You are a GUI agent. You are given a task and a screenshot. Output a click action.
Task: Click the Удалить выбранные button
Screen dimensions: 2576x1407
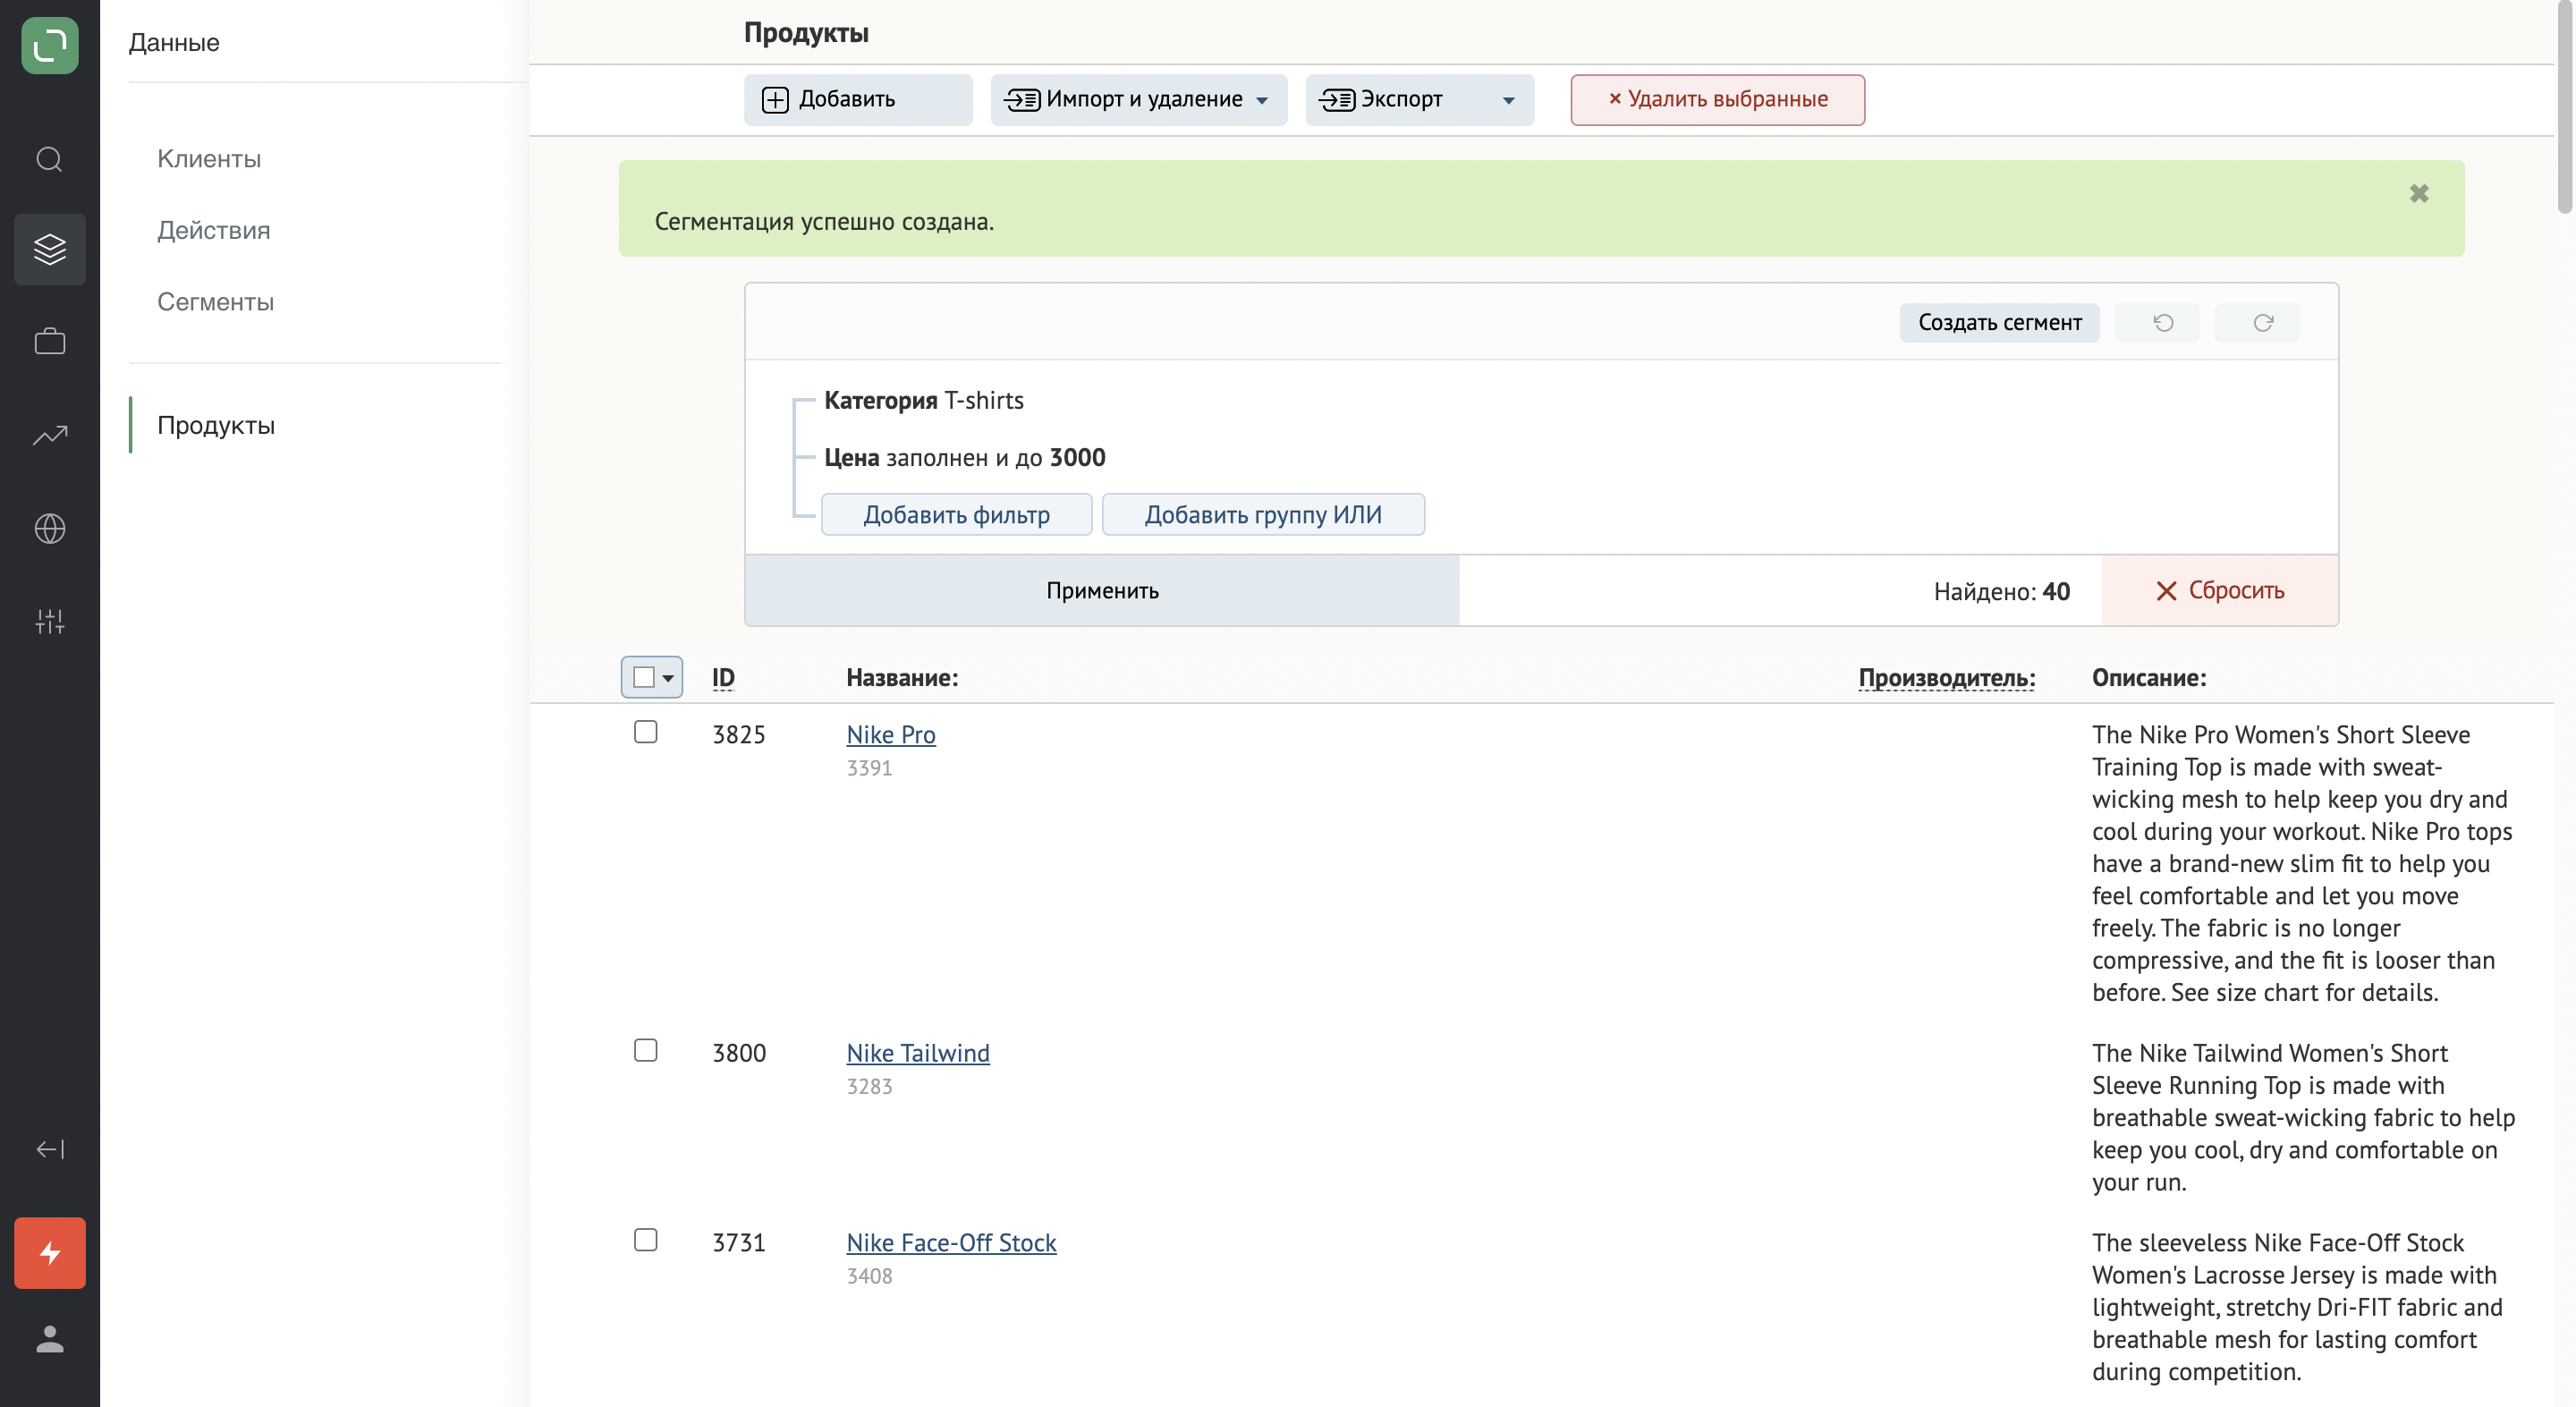[x=1717, y=99]
